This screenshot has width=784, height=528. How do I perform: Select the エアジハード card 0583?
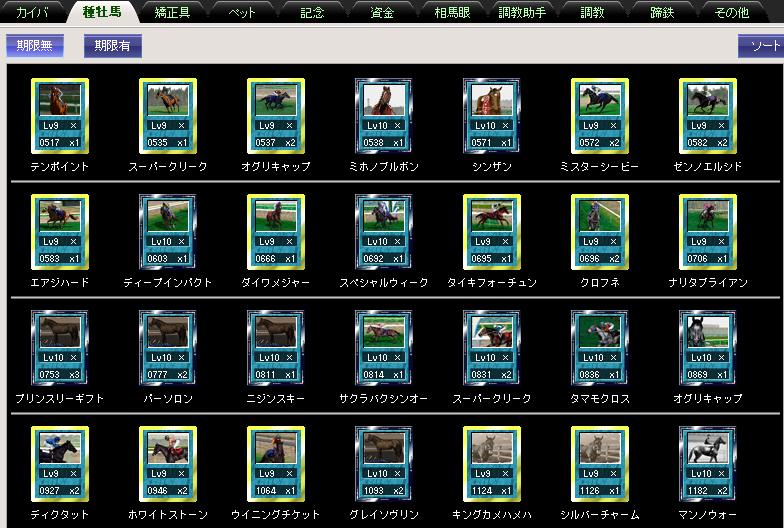60,232
